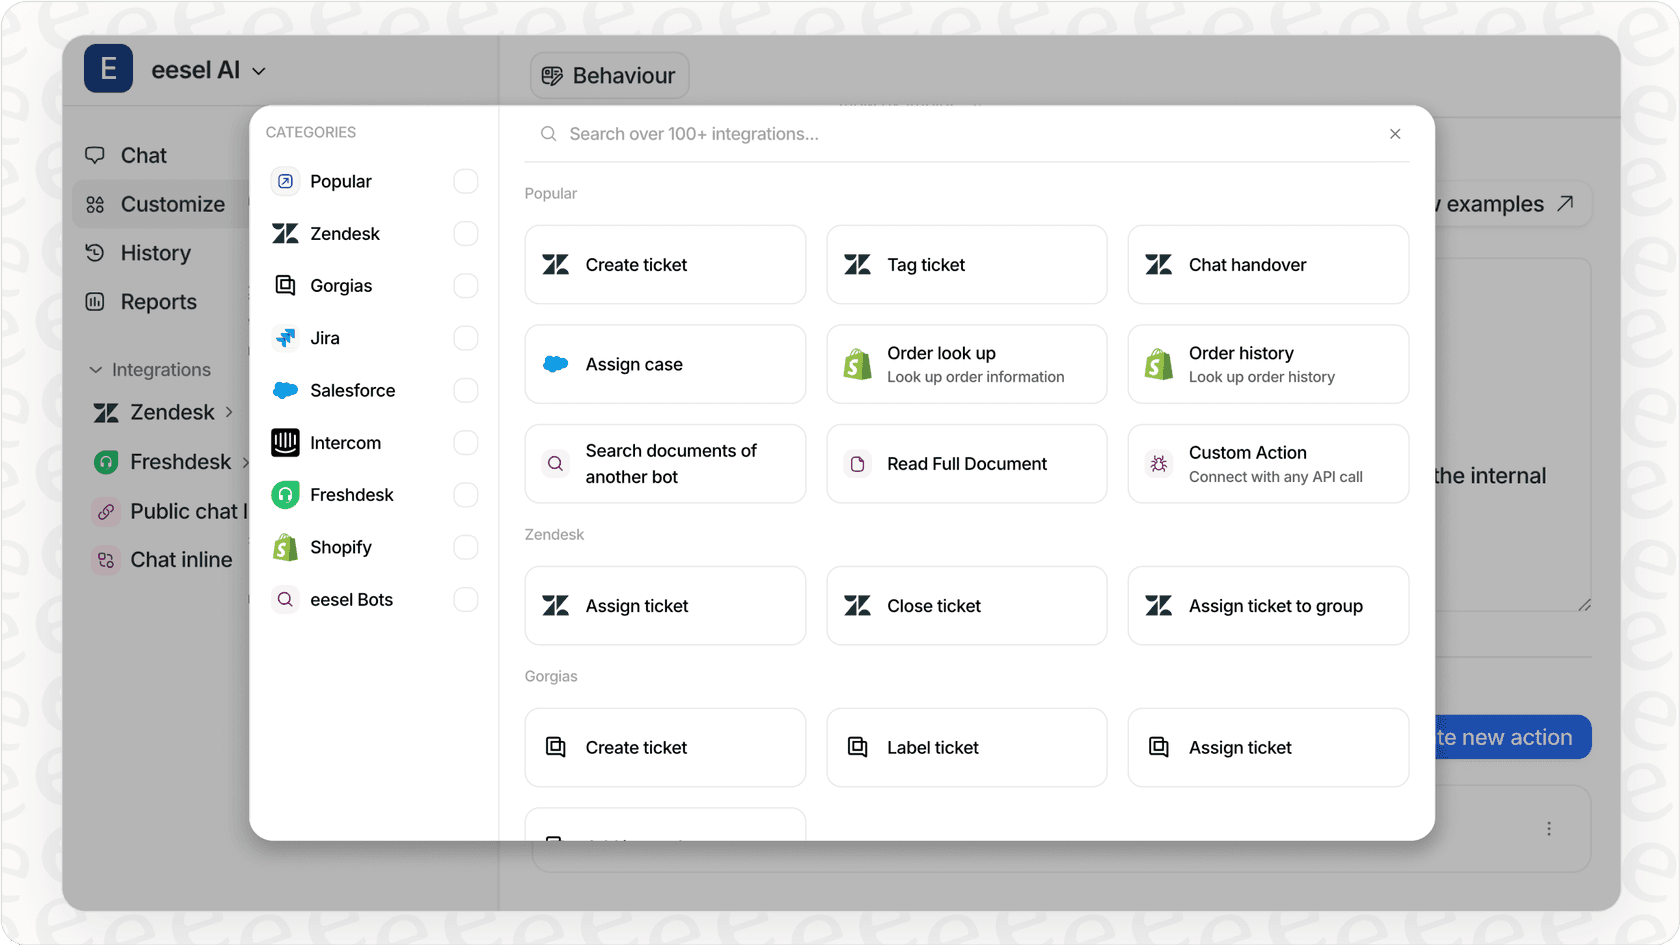Expand the Zendesk integration in sidebar
Image resolution: width=1680 pixels, height=945 pixels.
[x=229, y=412]
